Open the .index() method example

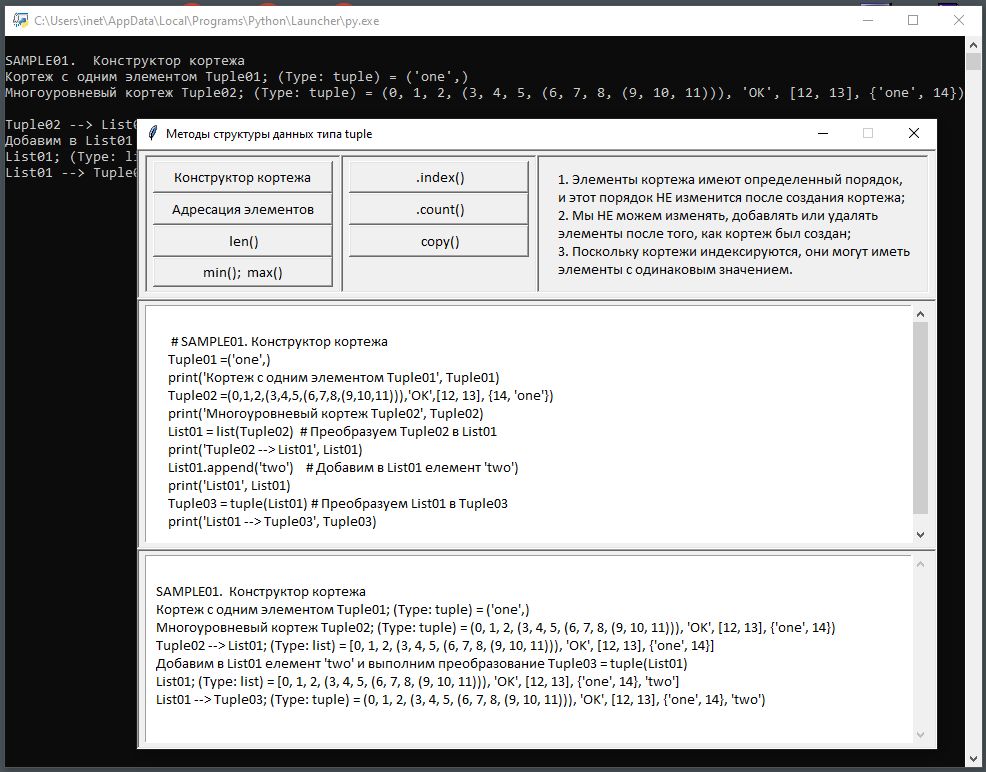coord(439,177)
